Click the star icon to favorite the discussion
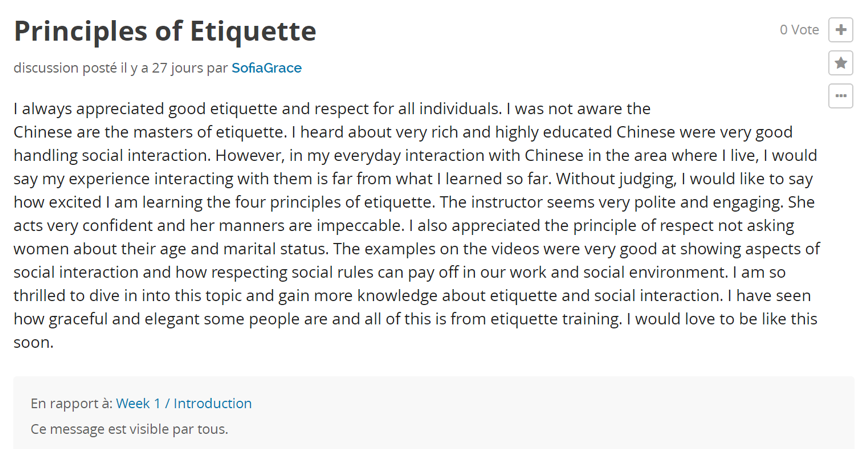The image size is (864, 449). [841, 63]
